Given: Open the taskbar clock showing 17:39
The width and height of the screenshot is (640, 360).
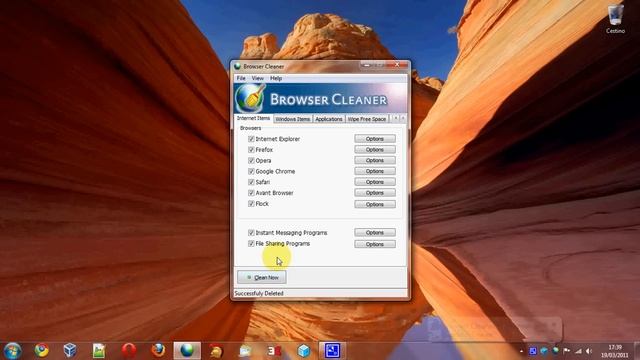Looking at the screenshot, I should click(614, 351).
